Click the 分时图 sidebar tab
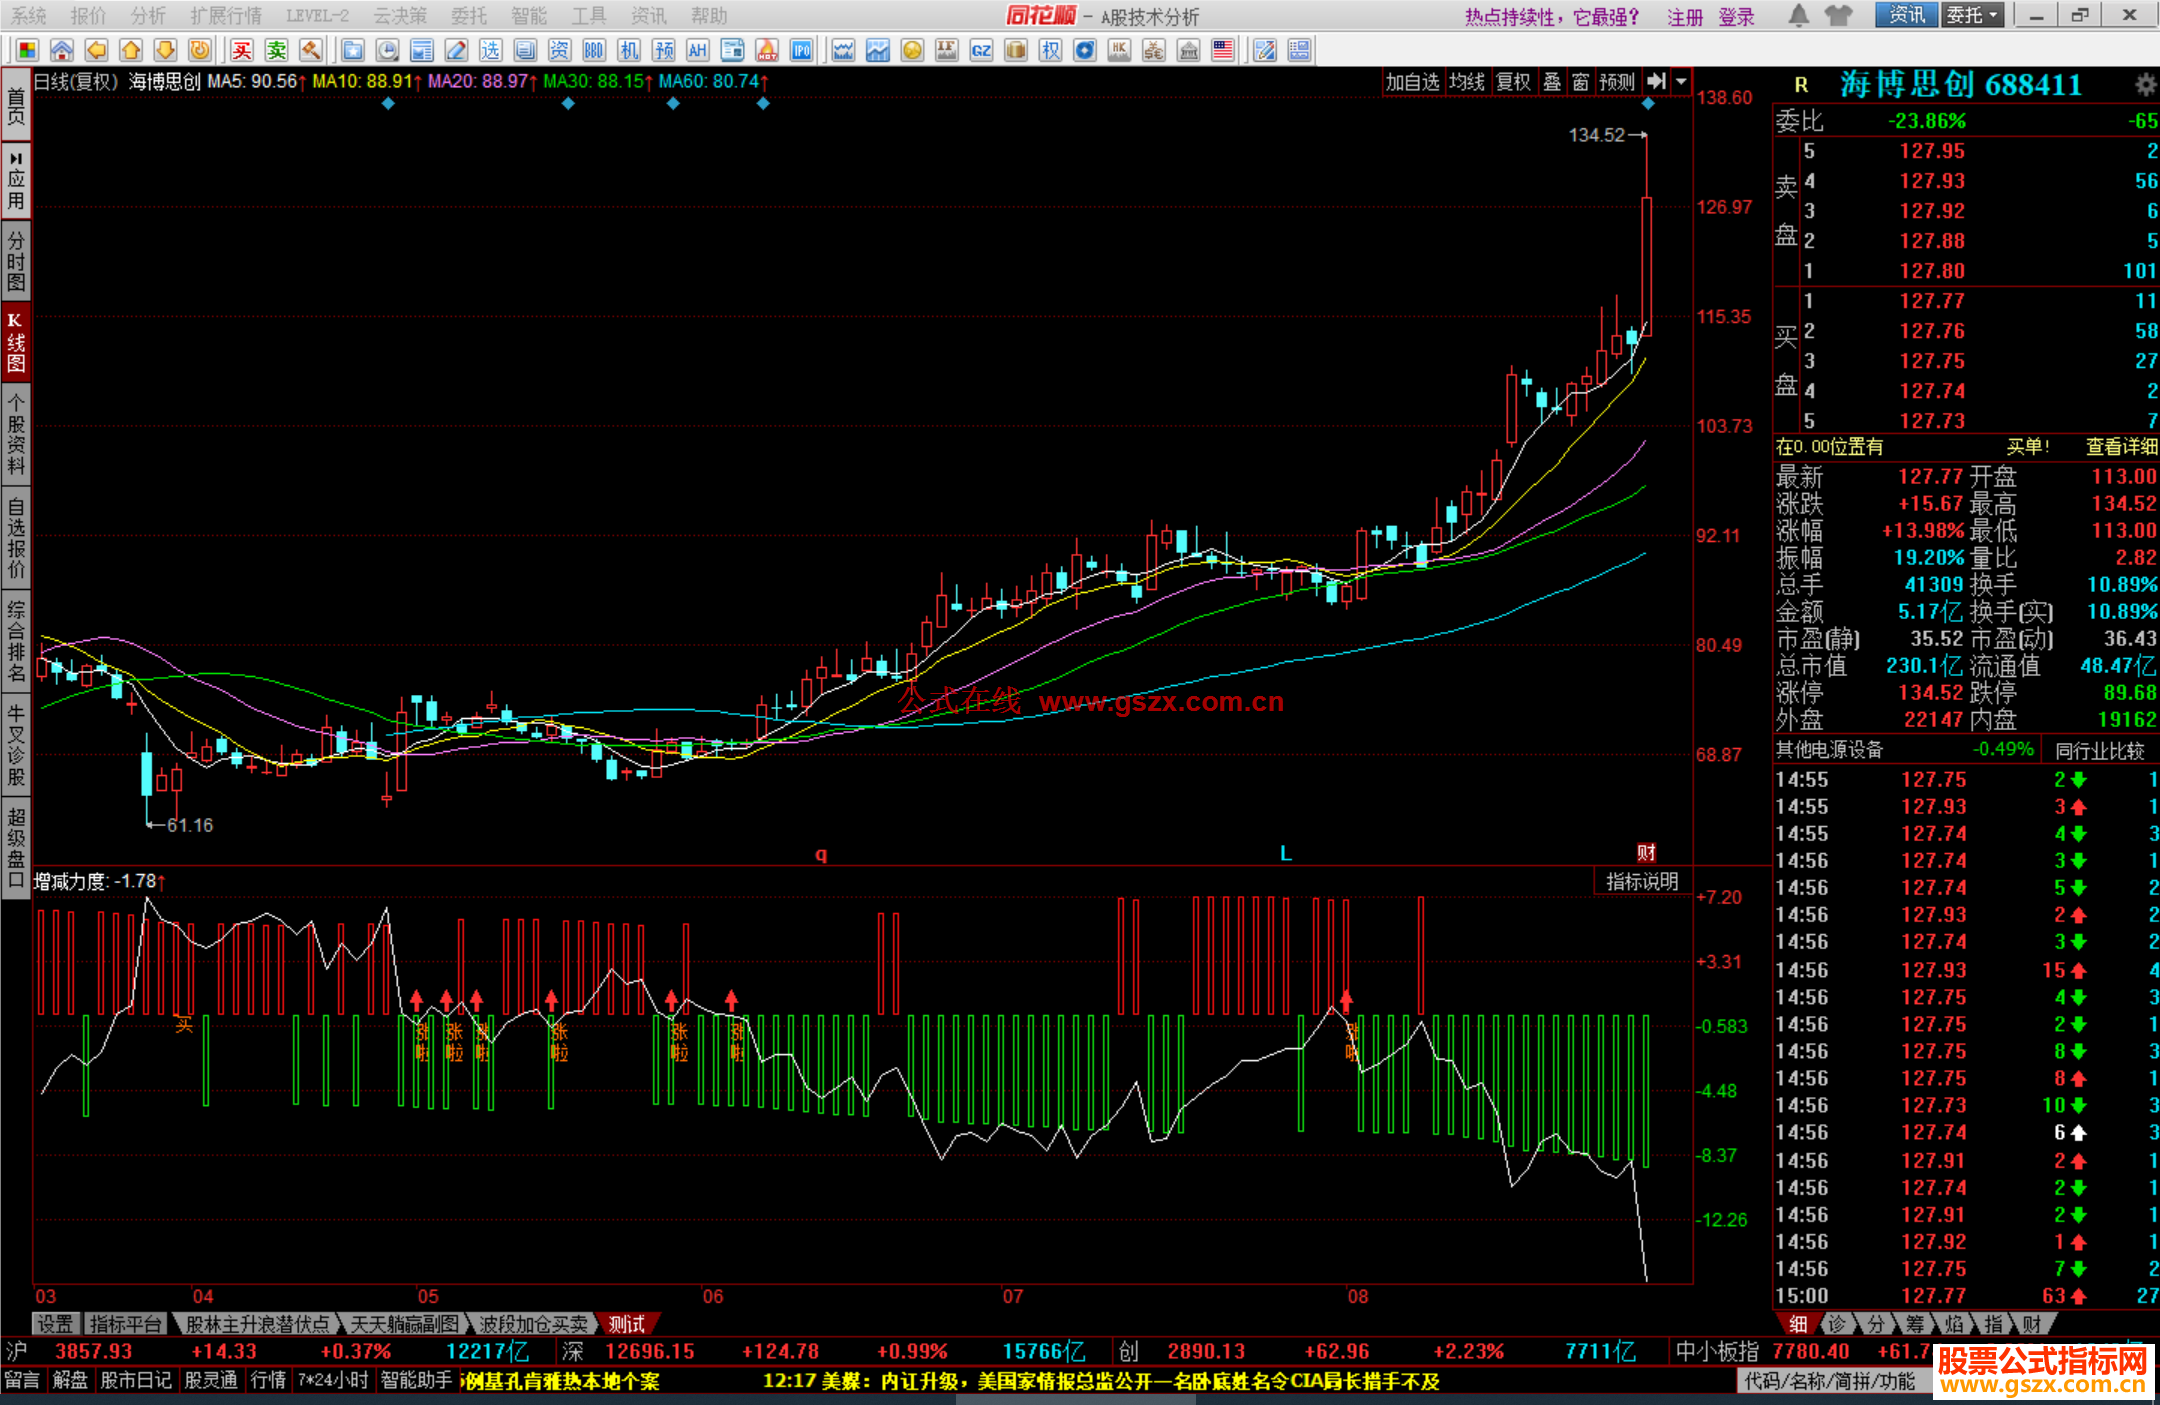This screenshot has width=2160, height=1405. pos(16,260)
